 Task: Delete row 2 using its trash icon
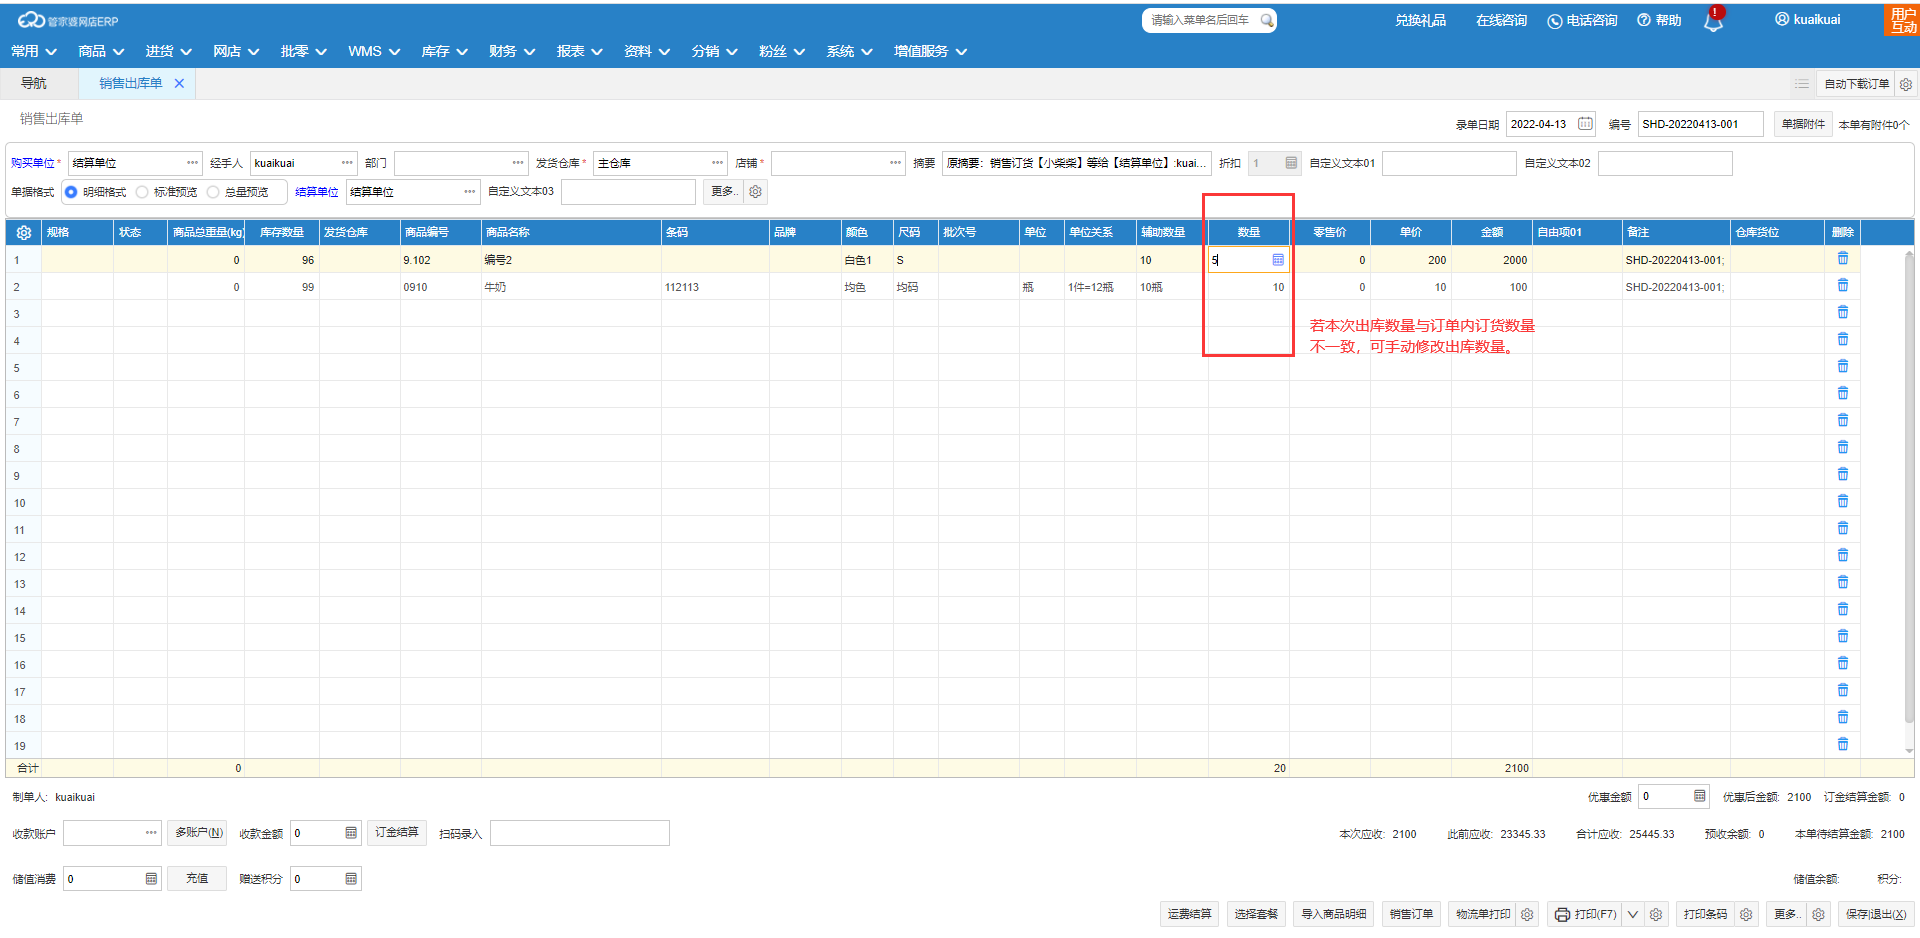pos(1842,286)
